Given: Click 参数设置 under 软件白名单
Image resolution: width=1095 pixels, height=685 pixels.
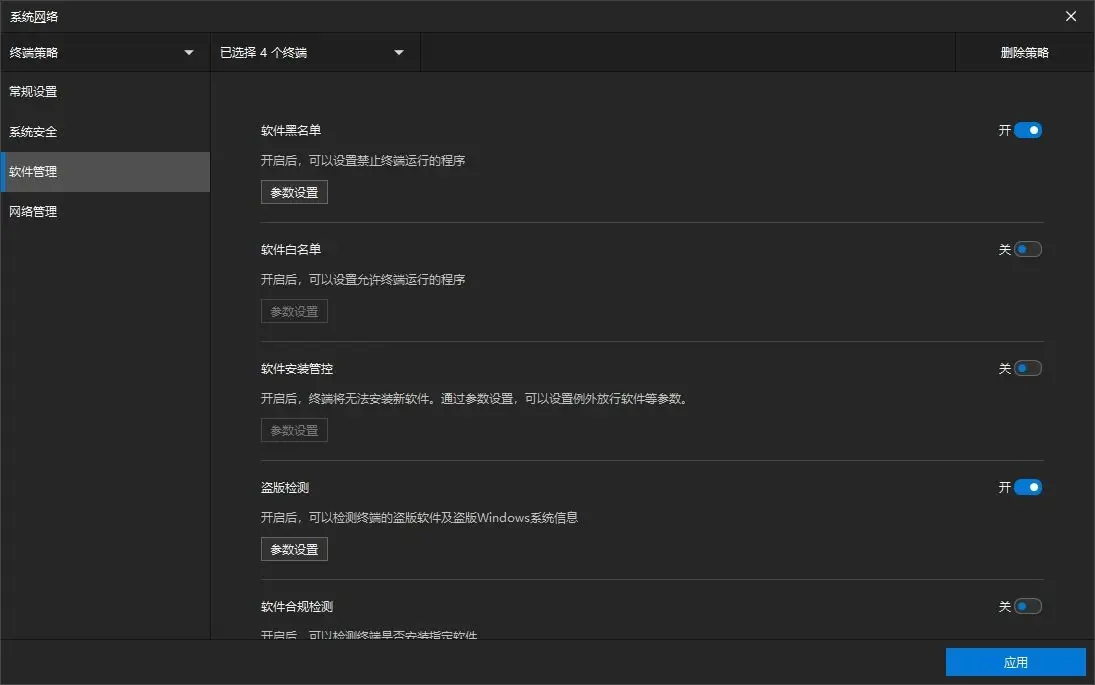Looking at the screenshot, I should [x=294, y=311].
